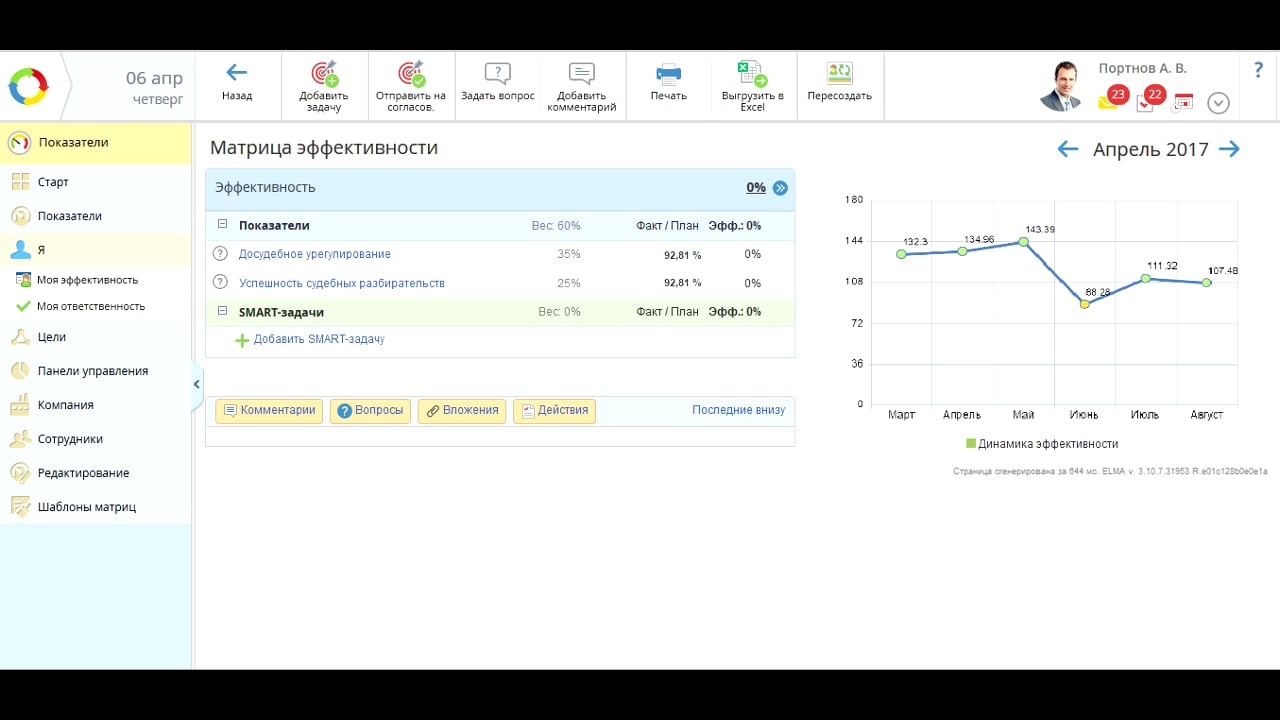Click the Апрель data point 134.96
Image resolution: width=1280 pixels, height=720 pixels.
[x=962, y=251]
